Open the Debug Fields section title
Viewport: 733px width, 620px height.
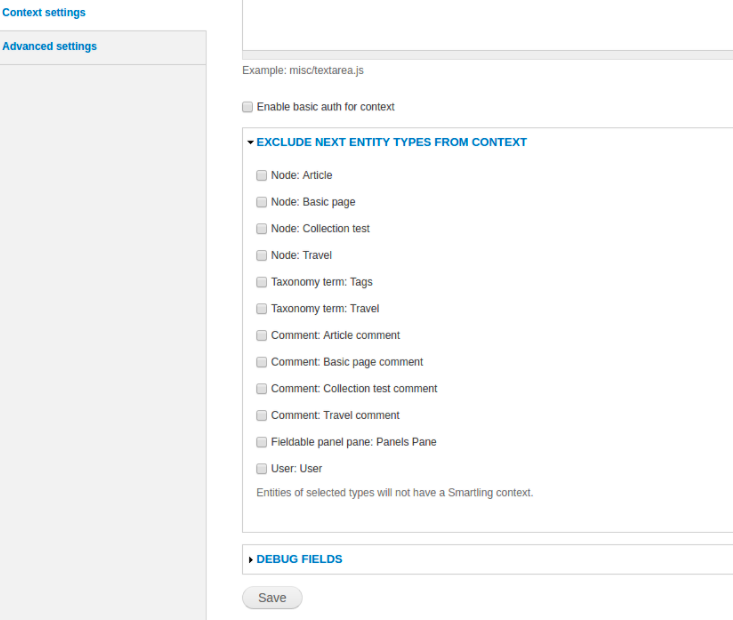pos(299,559)
